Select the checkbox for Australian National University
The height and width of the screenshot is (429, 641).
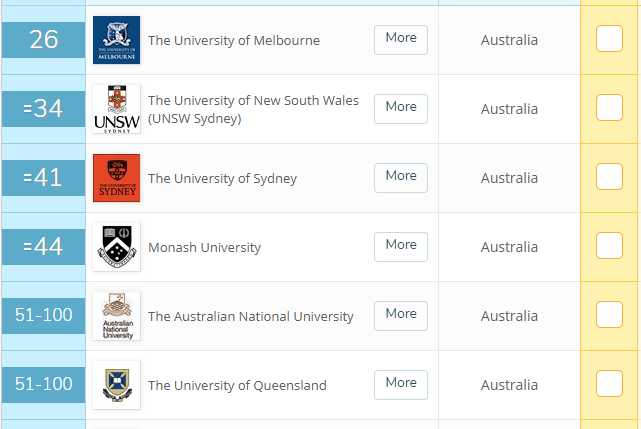pyautogui.click(x=609, y=314)
